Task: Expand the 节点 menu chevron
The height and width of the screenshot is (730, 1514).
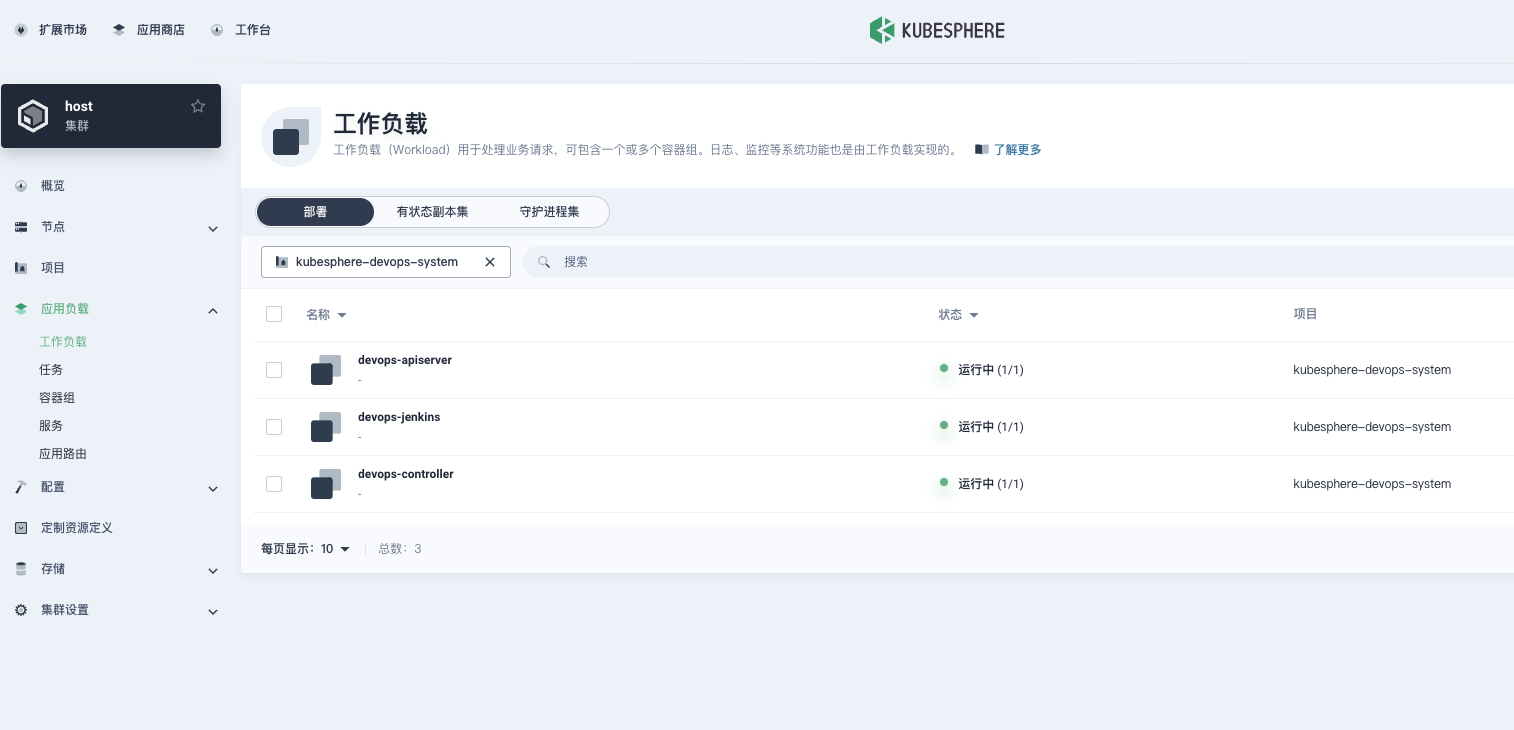Action: point(213,229)
